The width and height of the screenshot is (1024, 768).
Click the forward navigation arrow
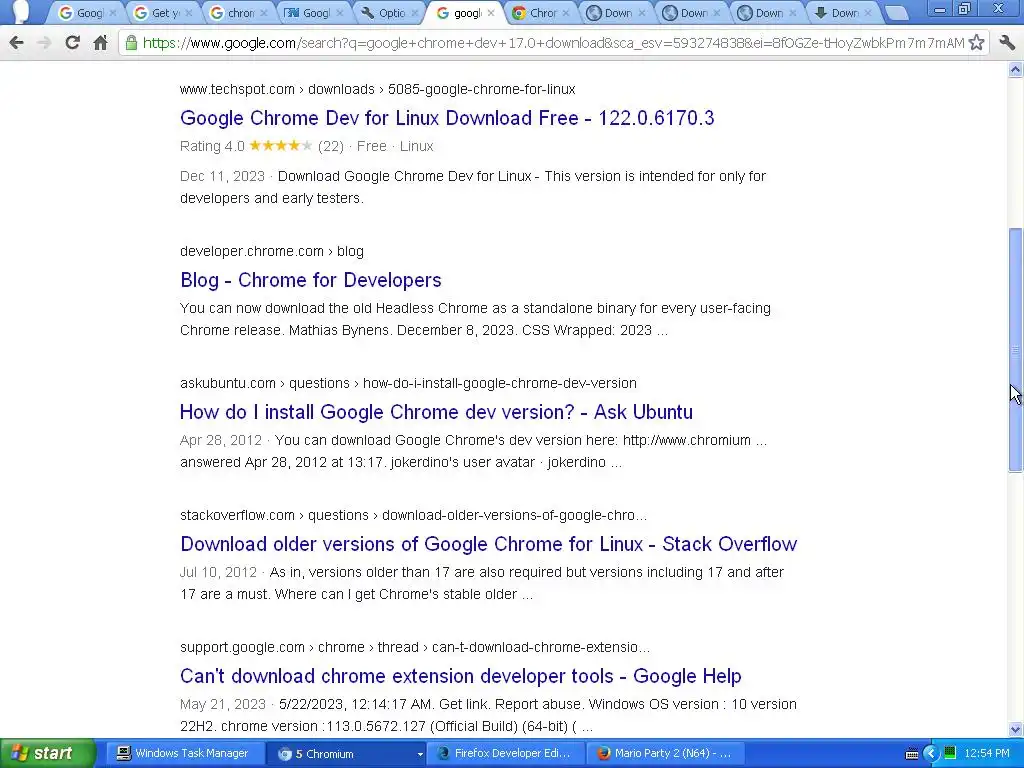(x=44, y=43)
